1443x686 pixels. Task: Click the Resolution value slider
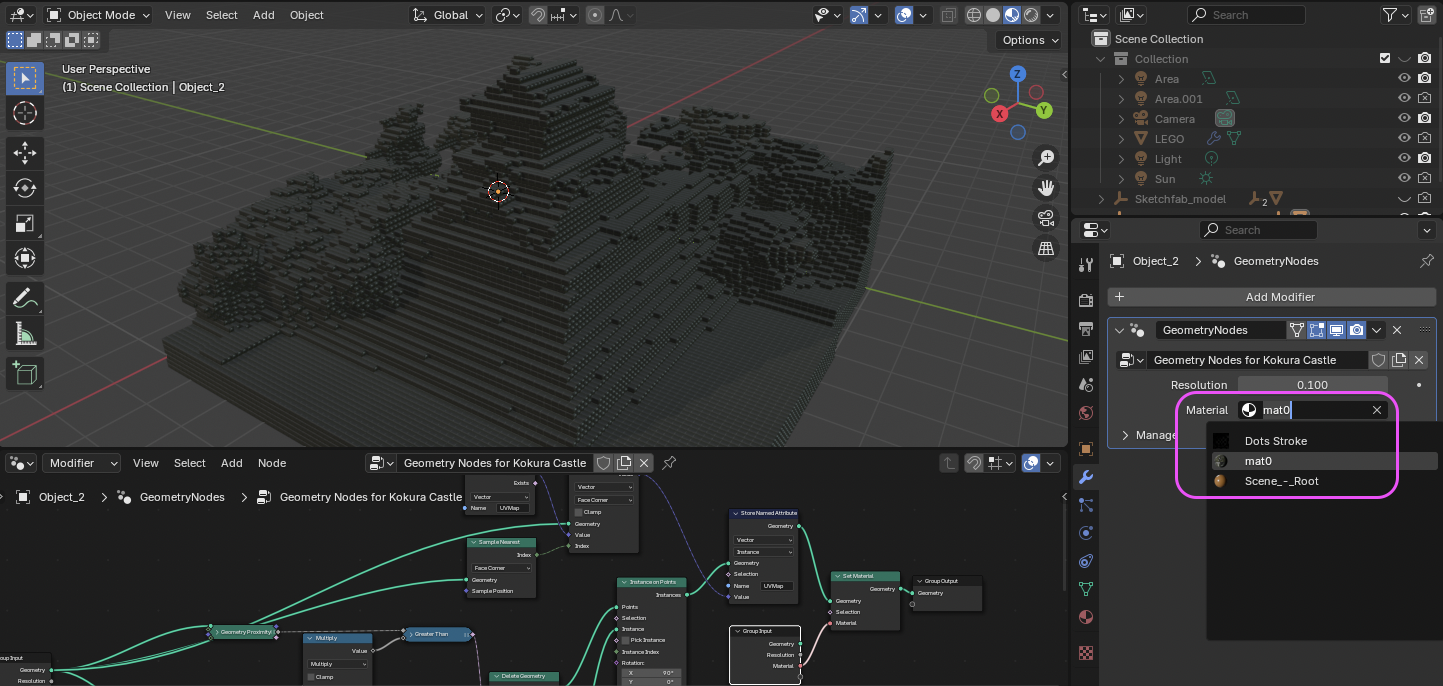1311,385
